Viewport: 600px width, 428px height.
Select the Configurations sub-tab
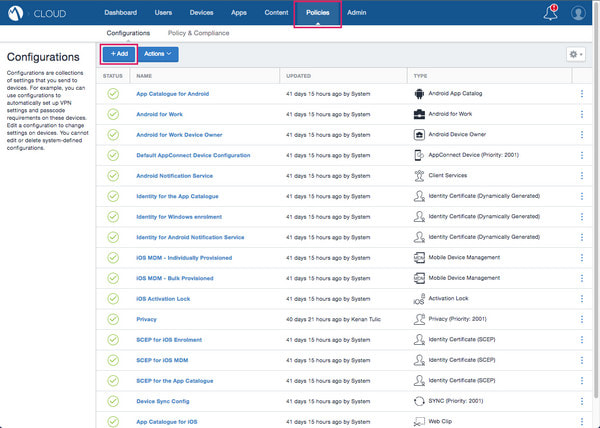coord(128,33)
